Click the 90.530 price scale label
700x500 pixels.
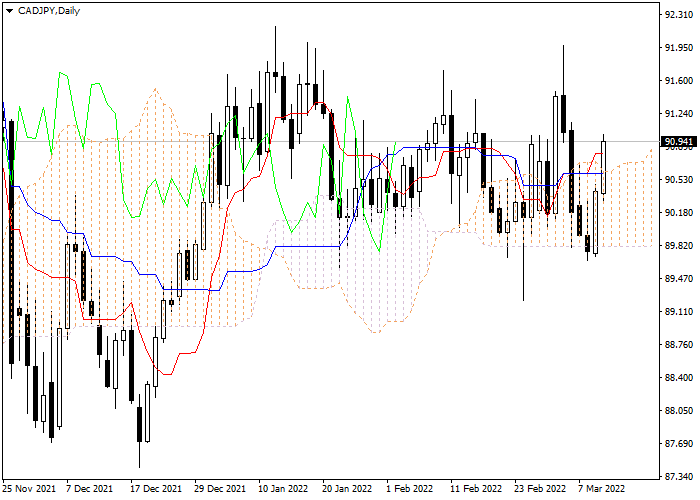point(679,179)
